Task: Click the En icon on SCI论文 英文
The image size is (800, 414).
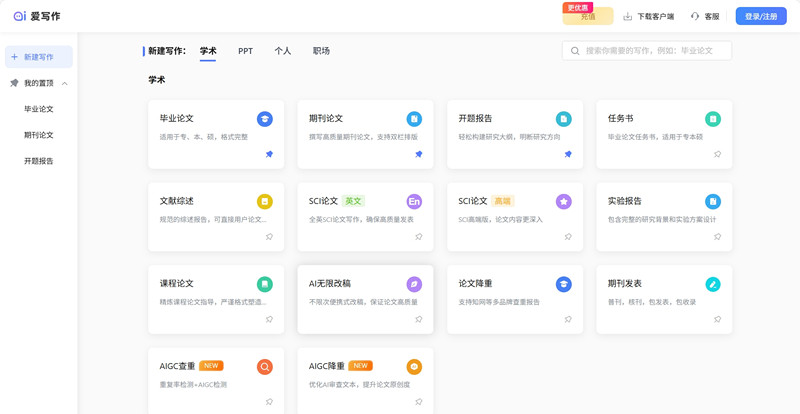Action: [414, 202]
